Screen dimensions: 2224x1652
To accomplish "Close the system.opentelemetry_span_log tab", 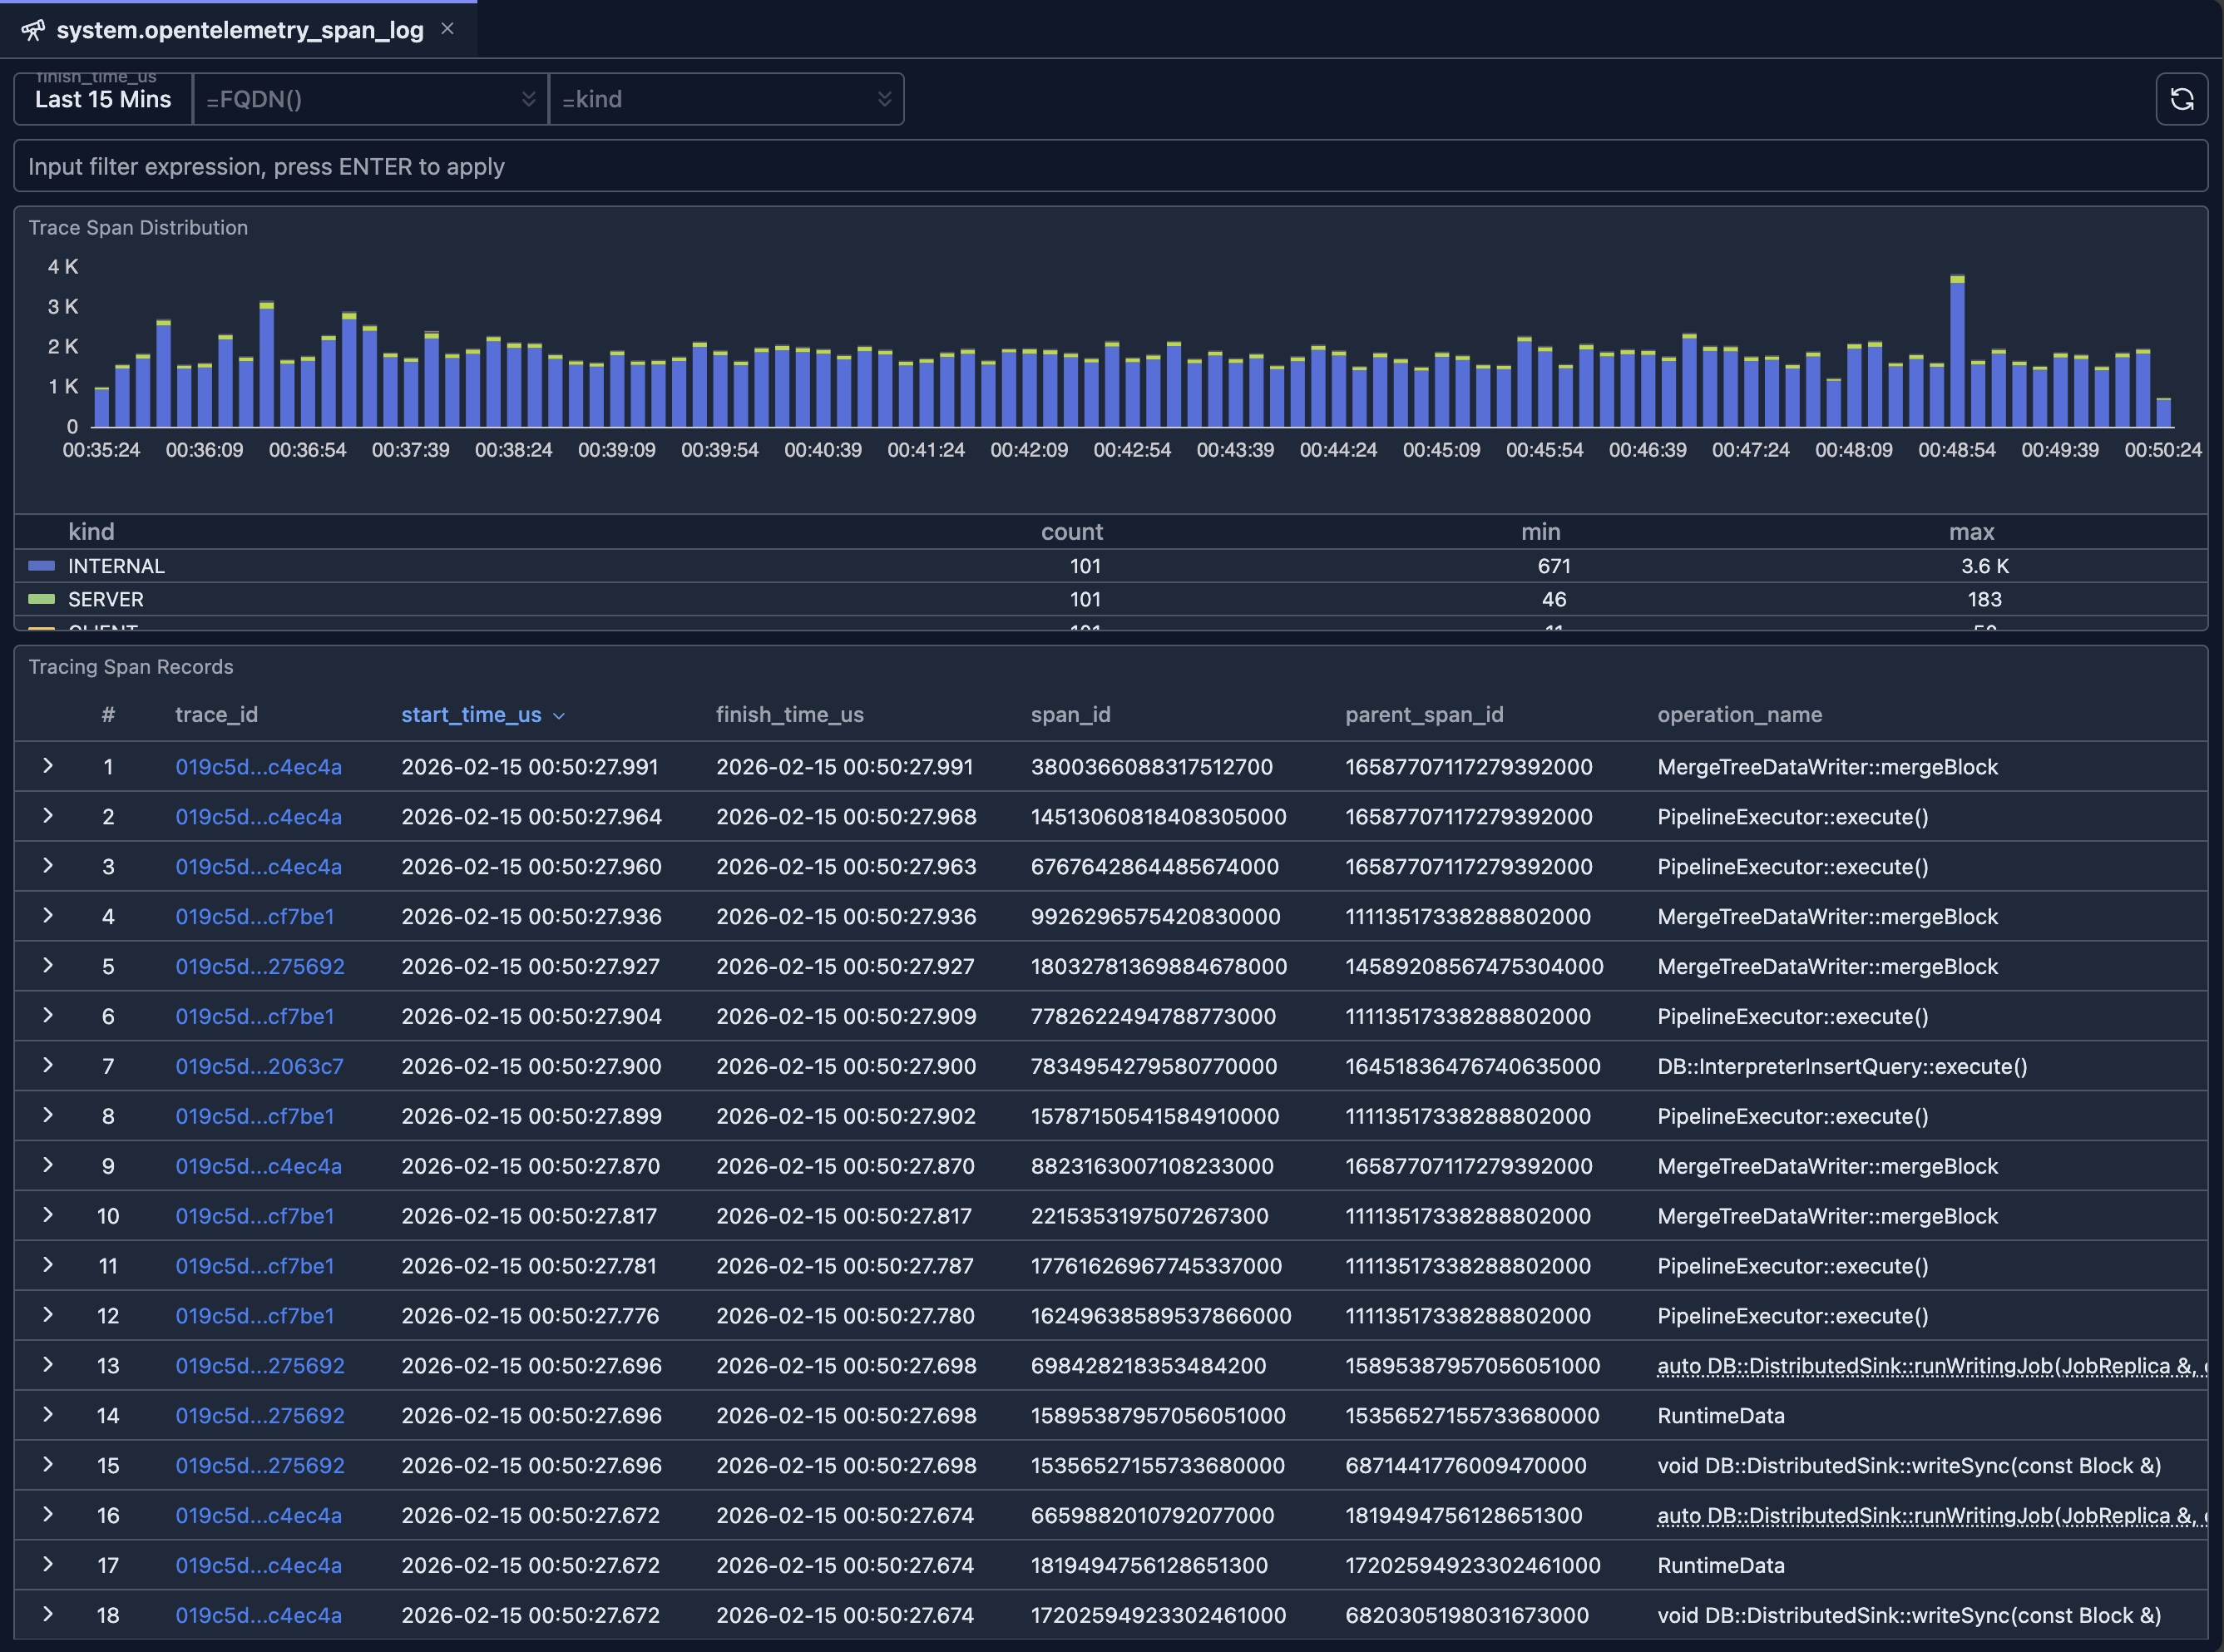I will click(447, 29).
